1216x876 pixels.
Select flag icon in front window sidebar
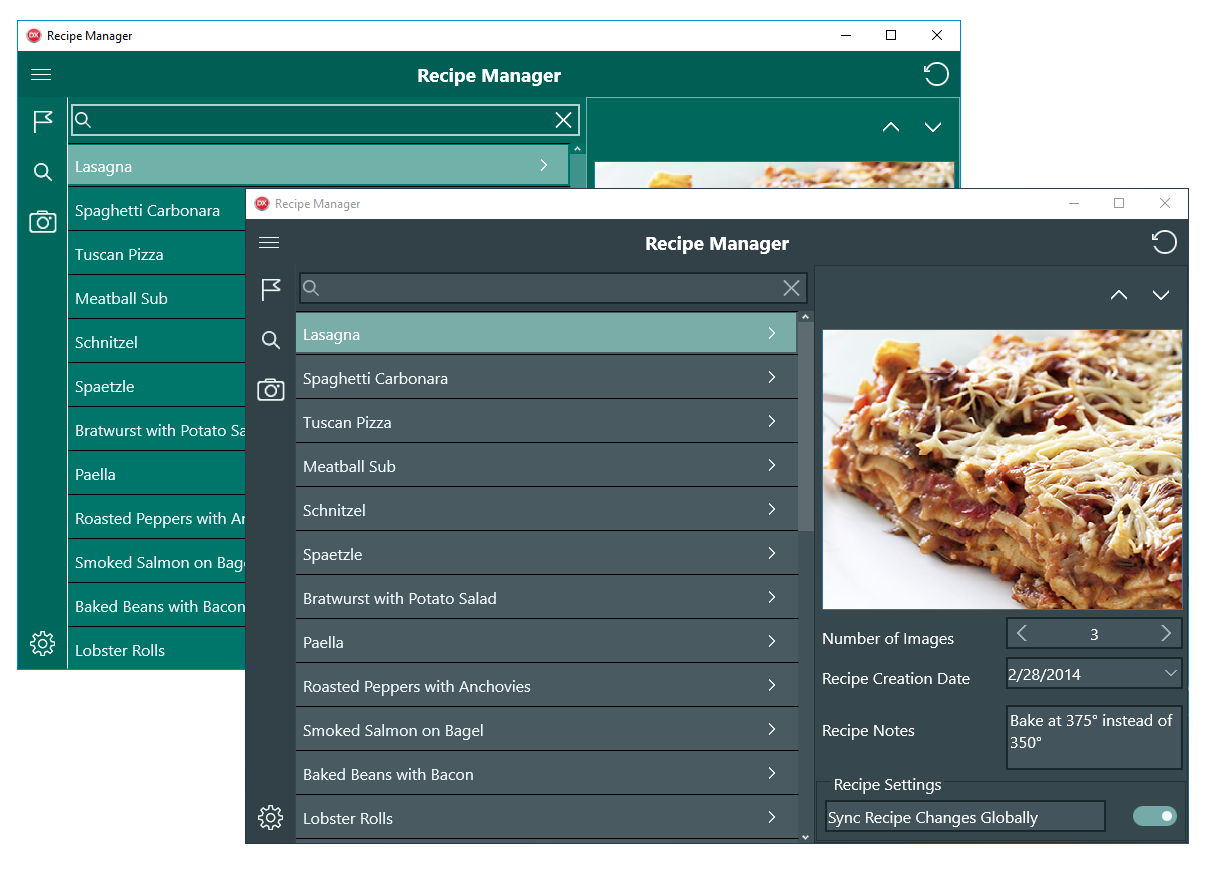[271, 290]
